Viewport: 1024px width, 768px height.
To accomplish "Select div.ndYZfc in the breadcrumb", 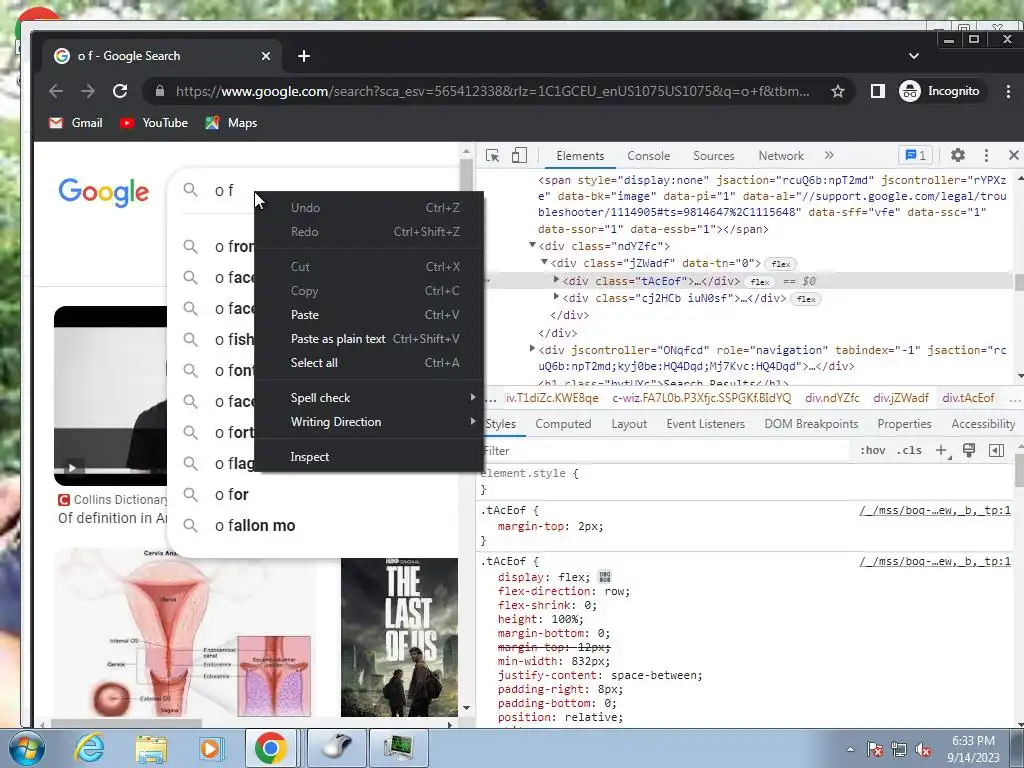I will coord(832,398).
